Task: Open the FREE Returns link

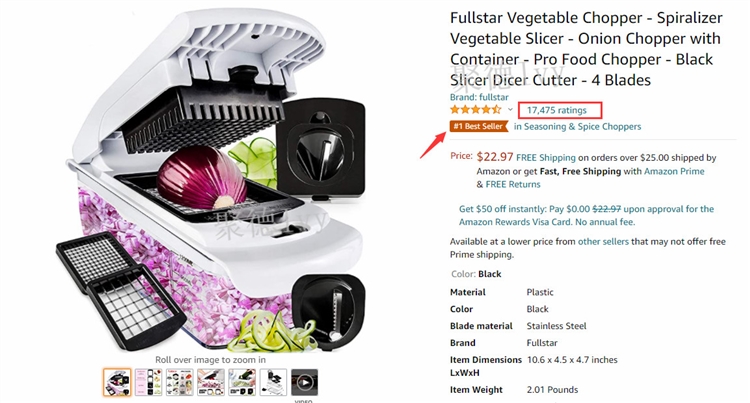Action: pos(513,185)
